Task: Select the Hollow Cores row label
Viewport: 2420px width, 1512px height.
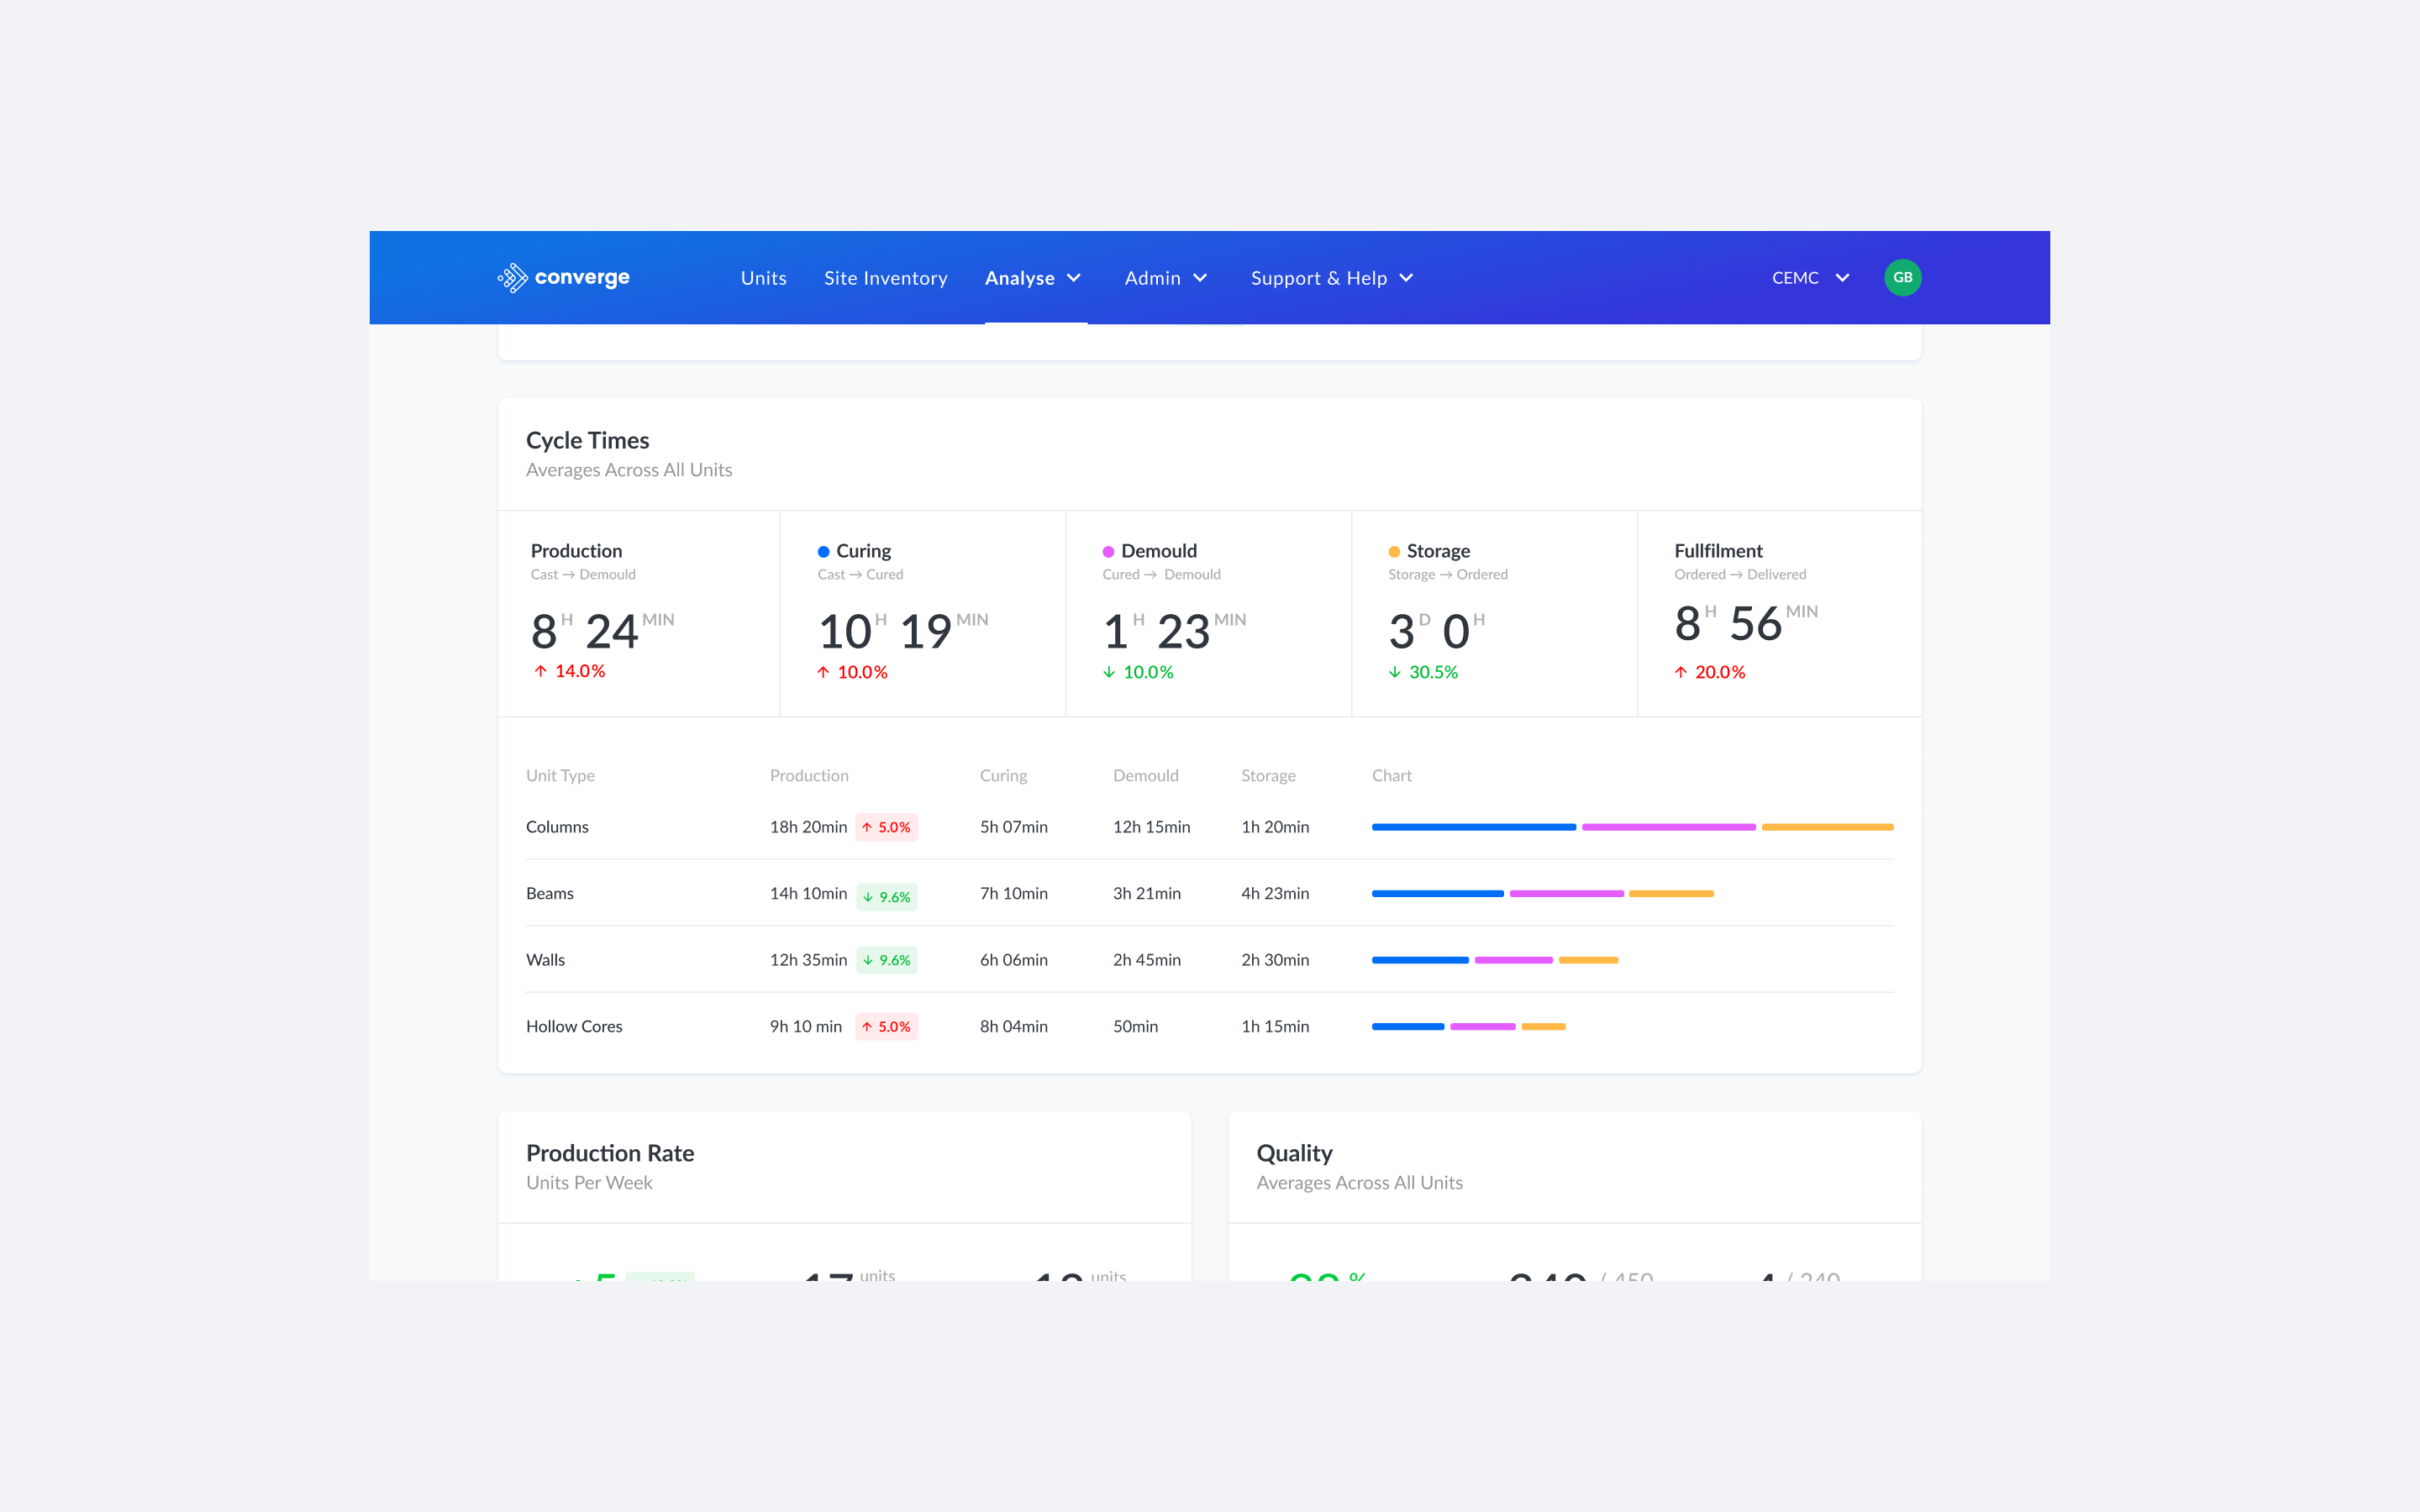Action: tap(574, 1026)
